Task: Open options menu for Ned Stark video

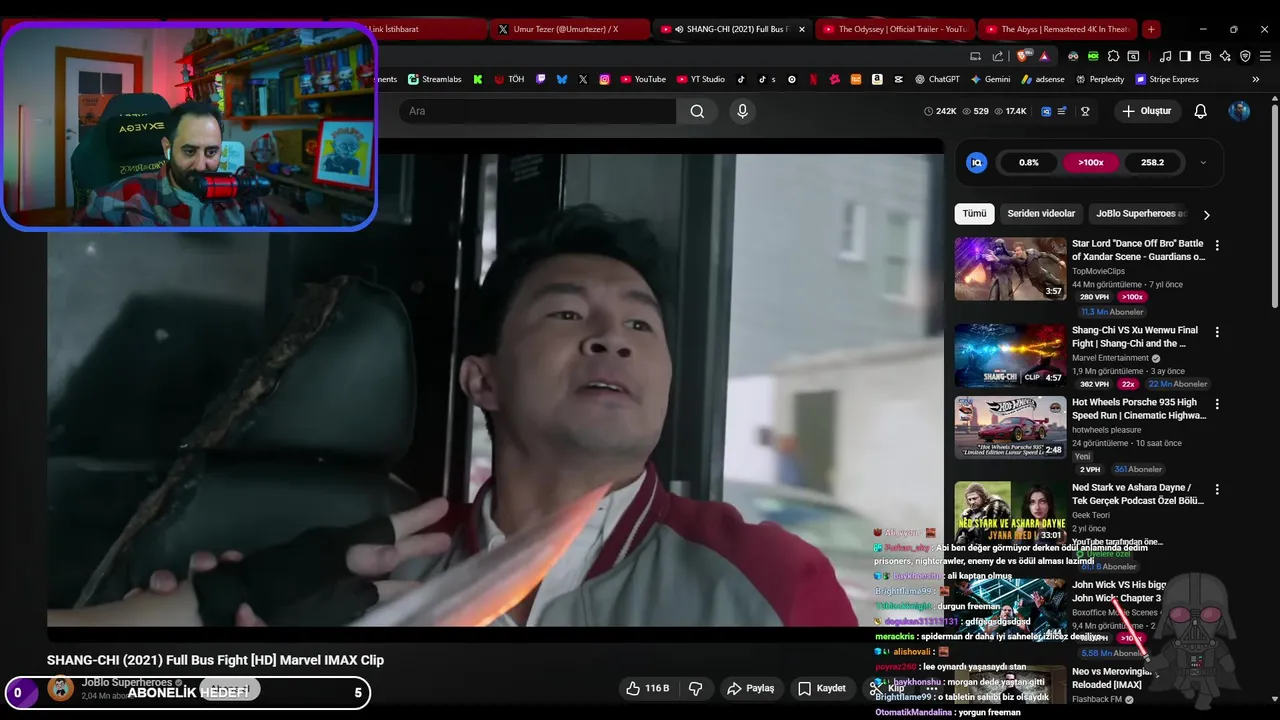Action: [x=1217, y=490]
